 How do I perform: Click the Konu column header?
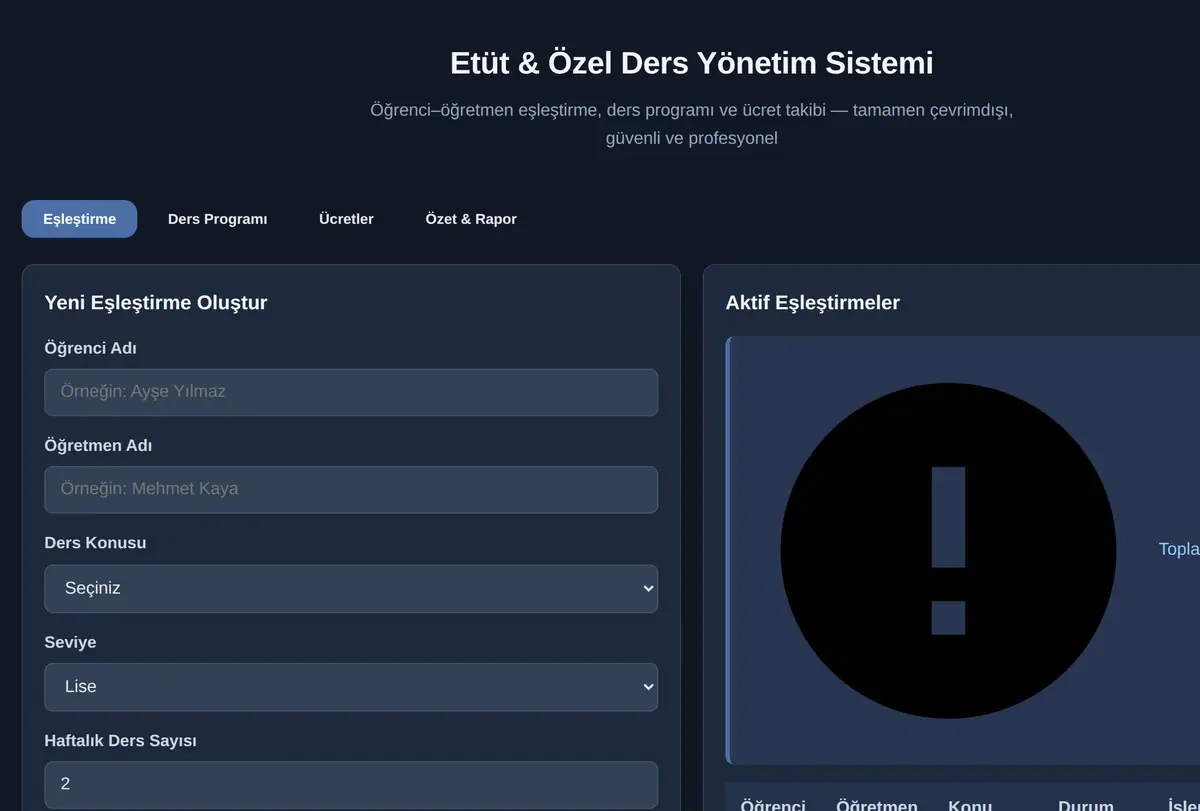(x=970, y=806)
